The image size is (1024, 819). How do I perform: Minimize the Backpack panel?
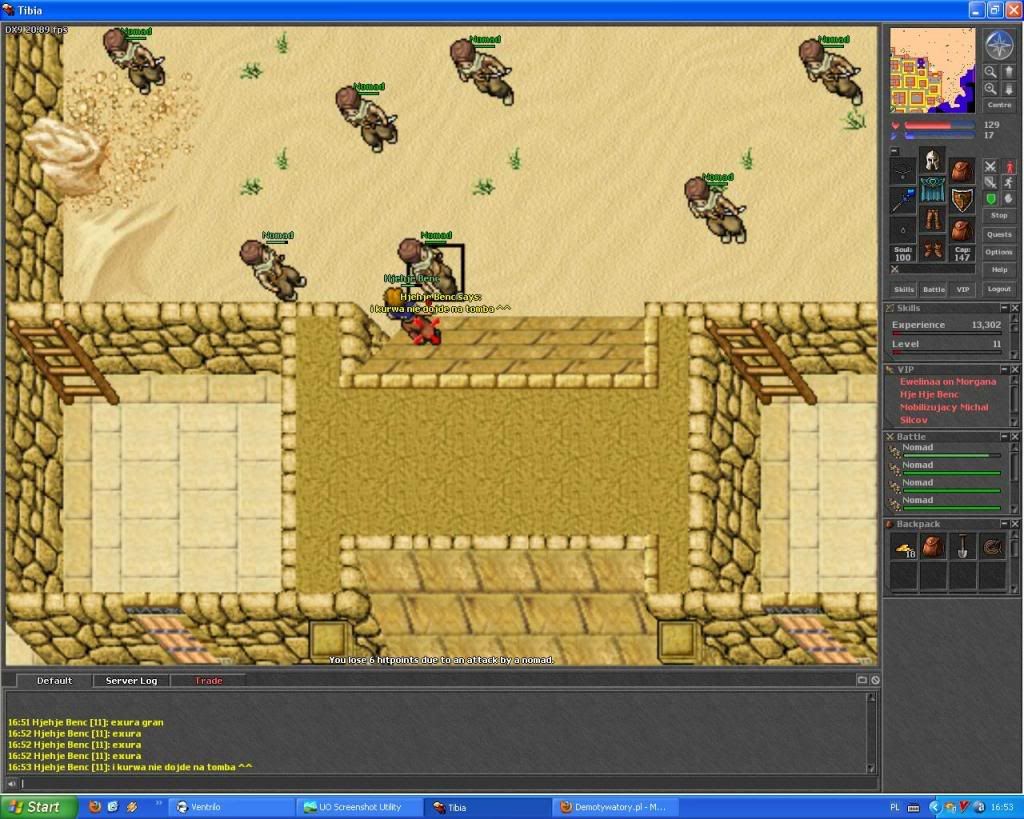[1004, 524]
